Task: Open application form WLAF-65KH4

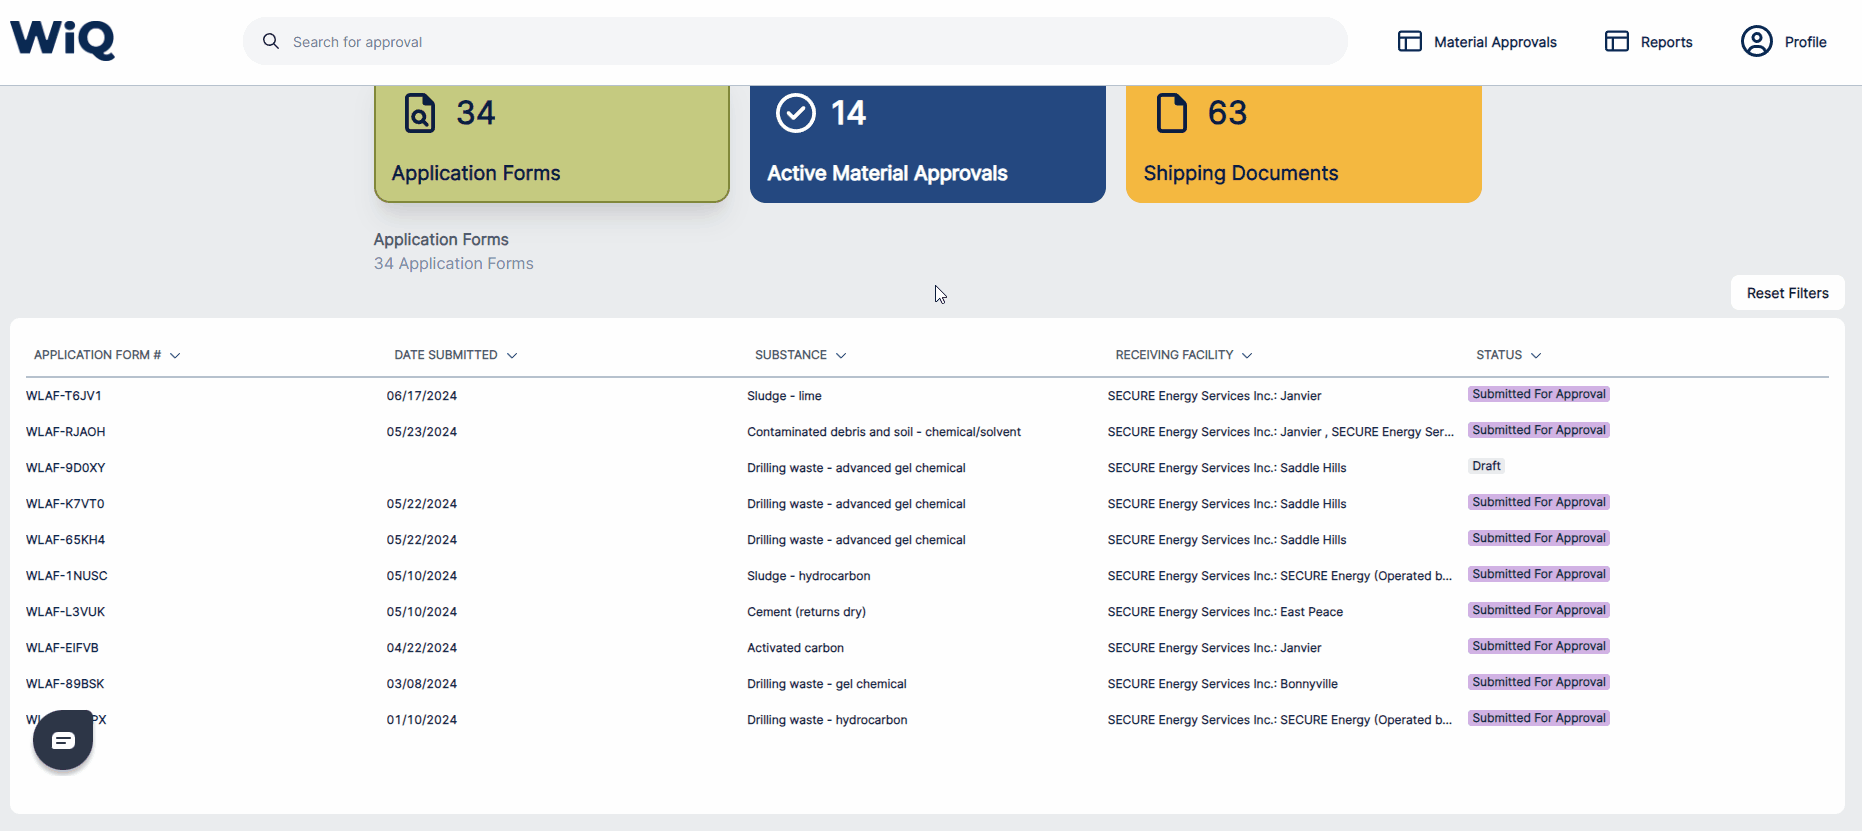Action: (66, 540)
